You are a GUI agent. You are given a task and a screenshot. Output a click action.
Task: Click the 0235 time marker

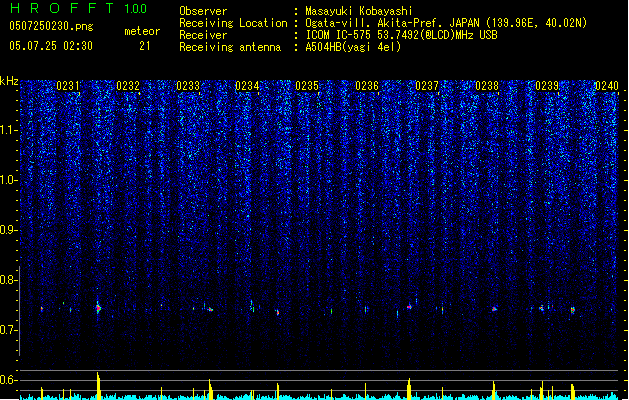click(x=307, y=86)
